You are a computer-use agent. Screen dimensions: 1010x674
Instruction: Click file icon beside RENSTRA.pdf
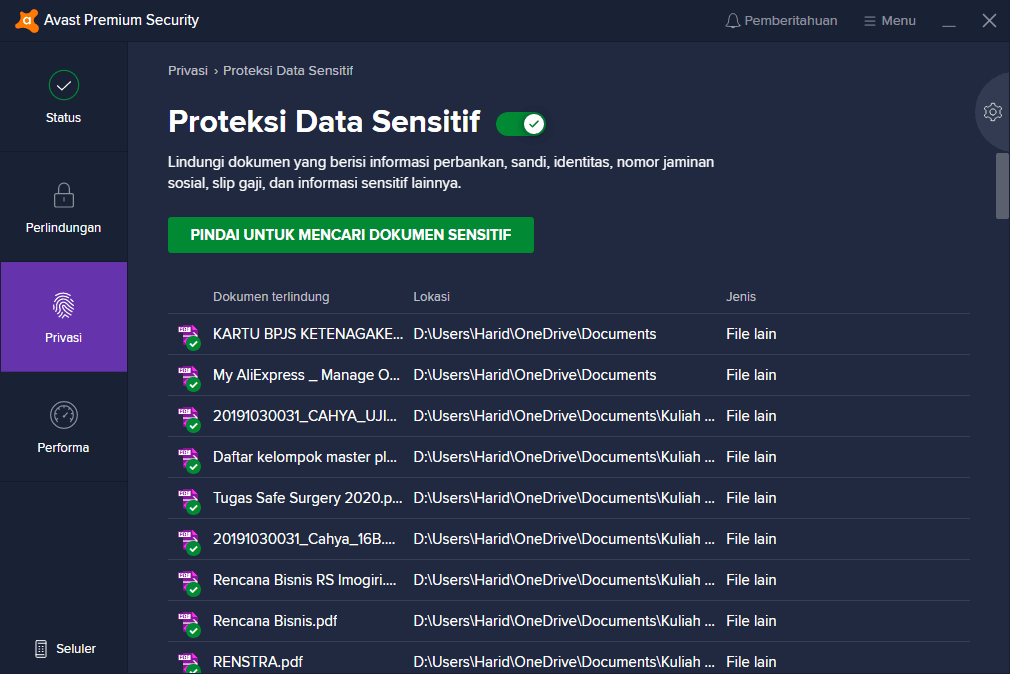click(188, 663)
